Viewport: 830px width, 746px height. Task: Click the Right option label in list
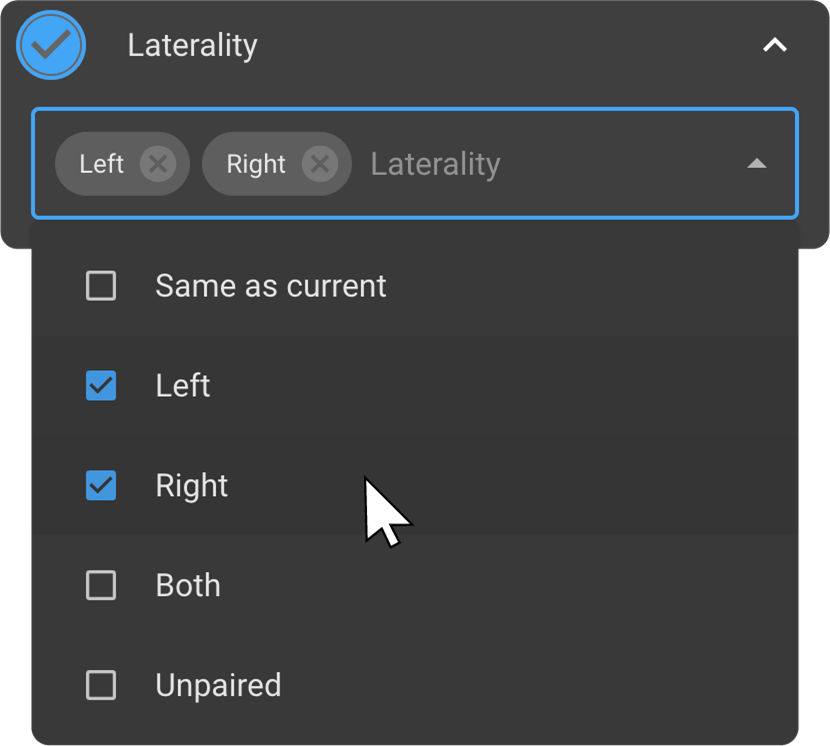click(x=192, y=486)
